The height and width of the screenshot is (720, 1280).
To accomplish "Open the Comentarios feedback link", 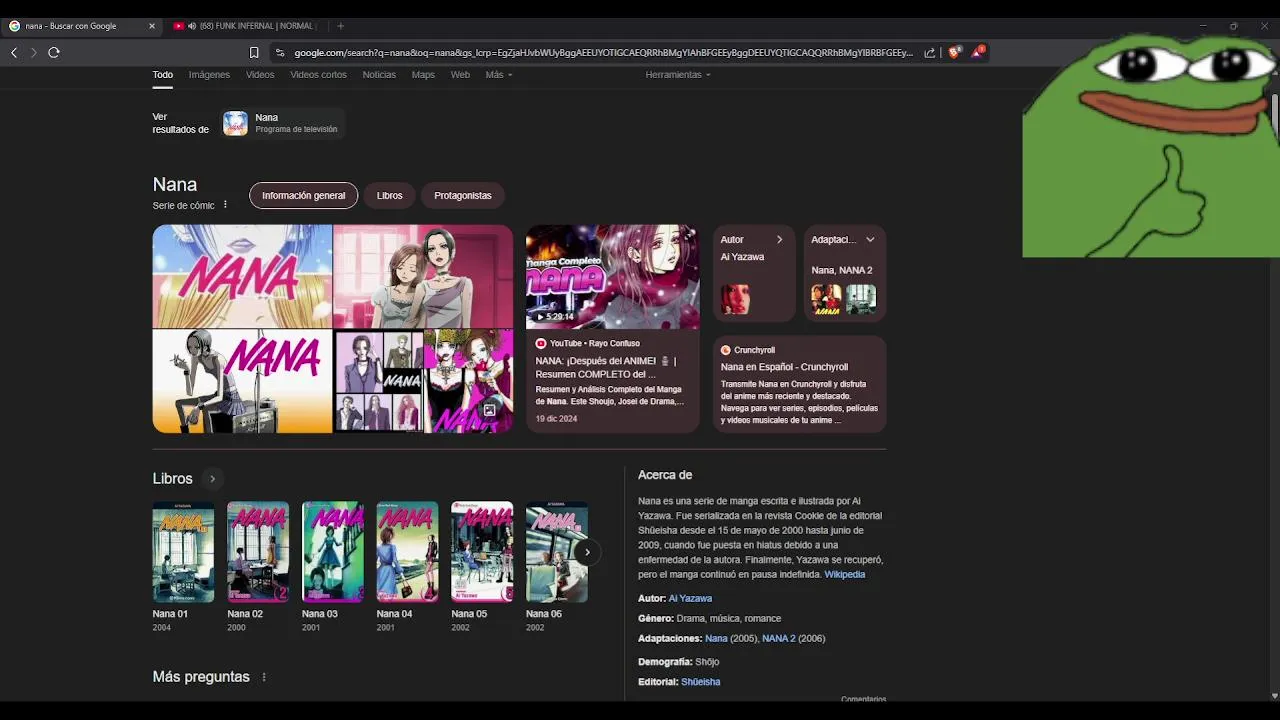I will [x=863, y=699].
